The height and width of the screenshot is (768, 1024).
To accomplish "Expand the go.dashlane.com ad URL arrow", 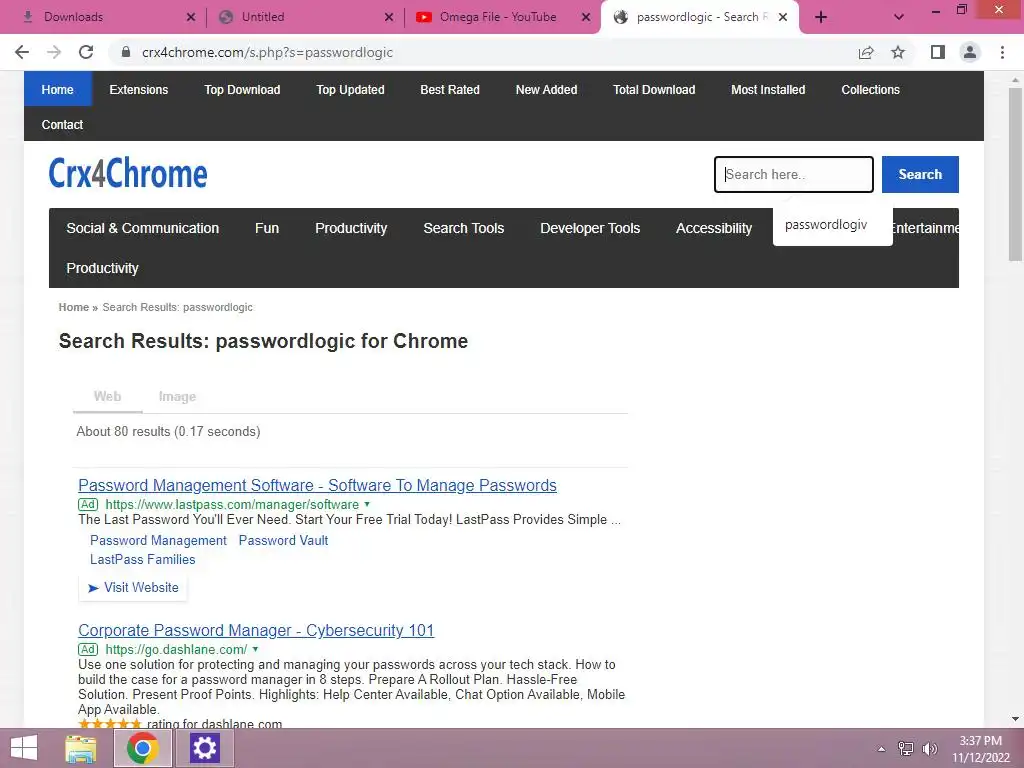I will click(x=255, y=649).
